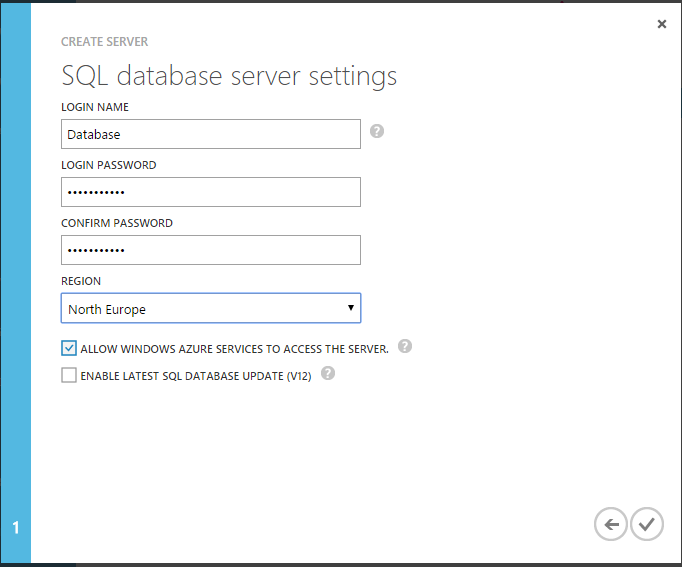Image resolution: width=682 pixels, height=567 pixels.
Task: Go back using the left arrow button
Action: pos(611,524)
